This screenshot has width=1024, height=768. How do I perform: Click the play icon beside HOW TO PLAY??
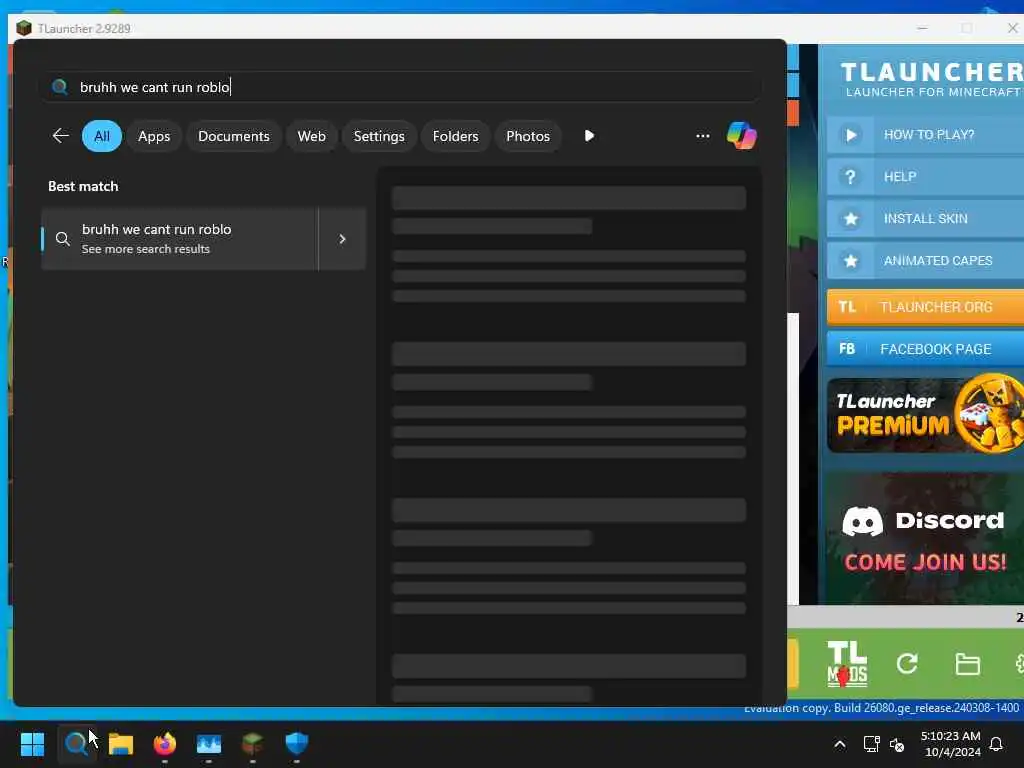click(850, 135)
